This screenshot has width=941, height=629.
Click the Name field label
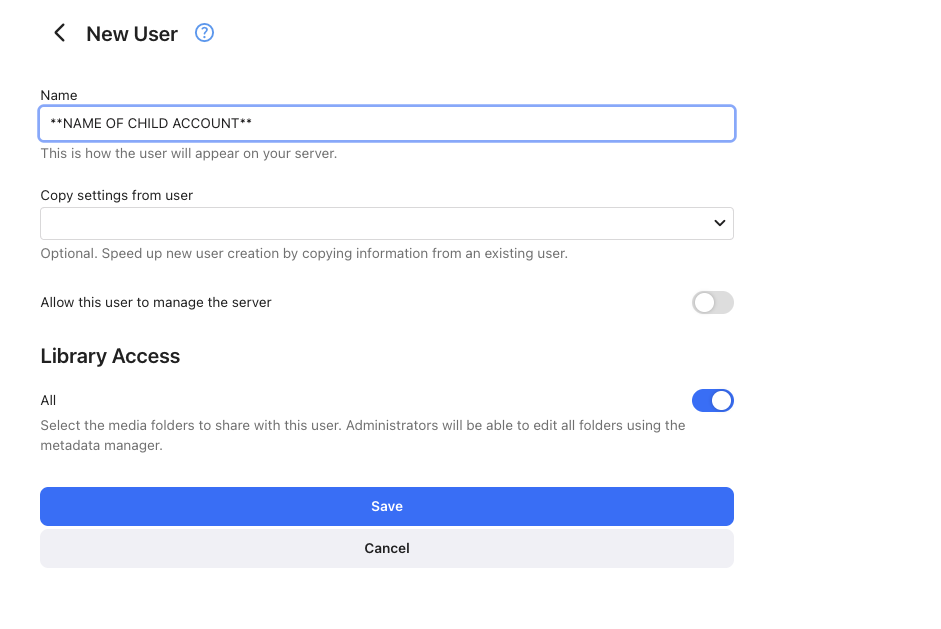tap(59, 95)
